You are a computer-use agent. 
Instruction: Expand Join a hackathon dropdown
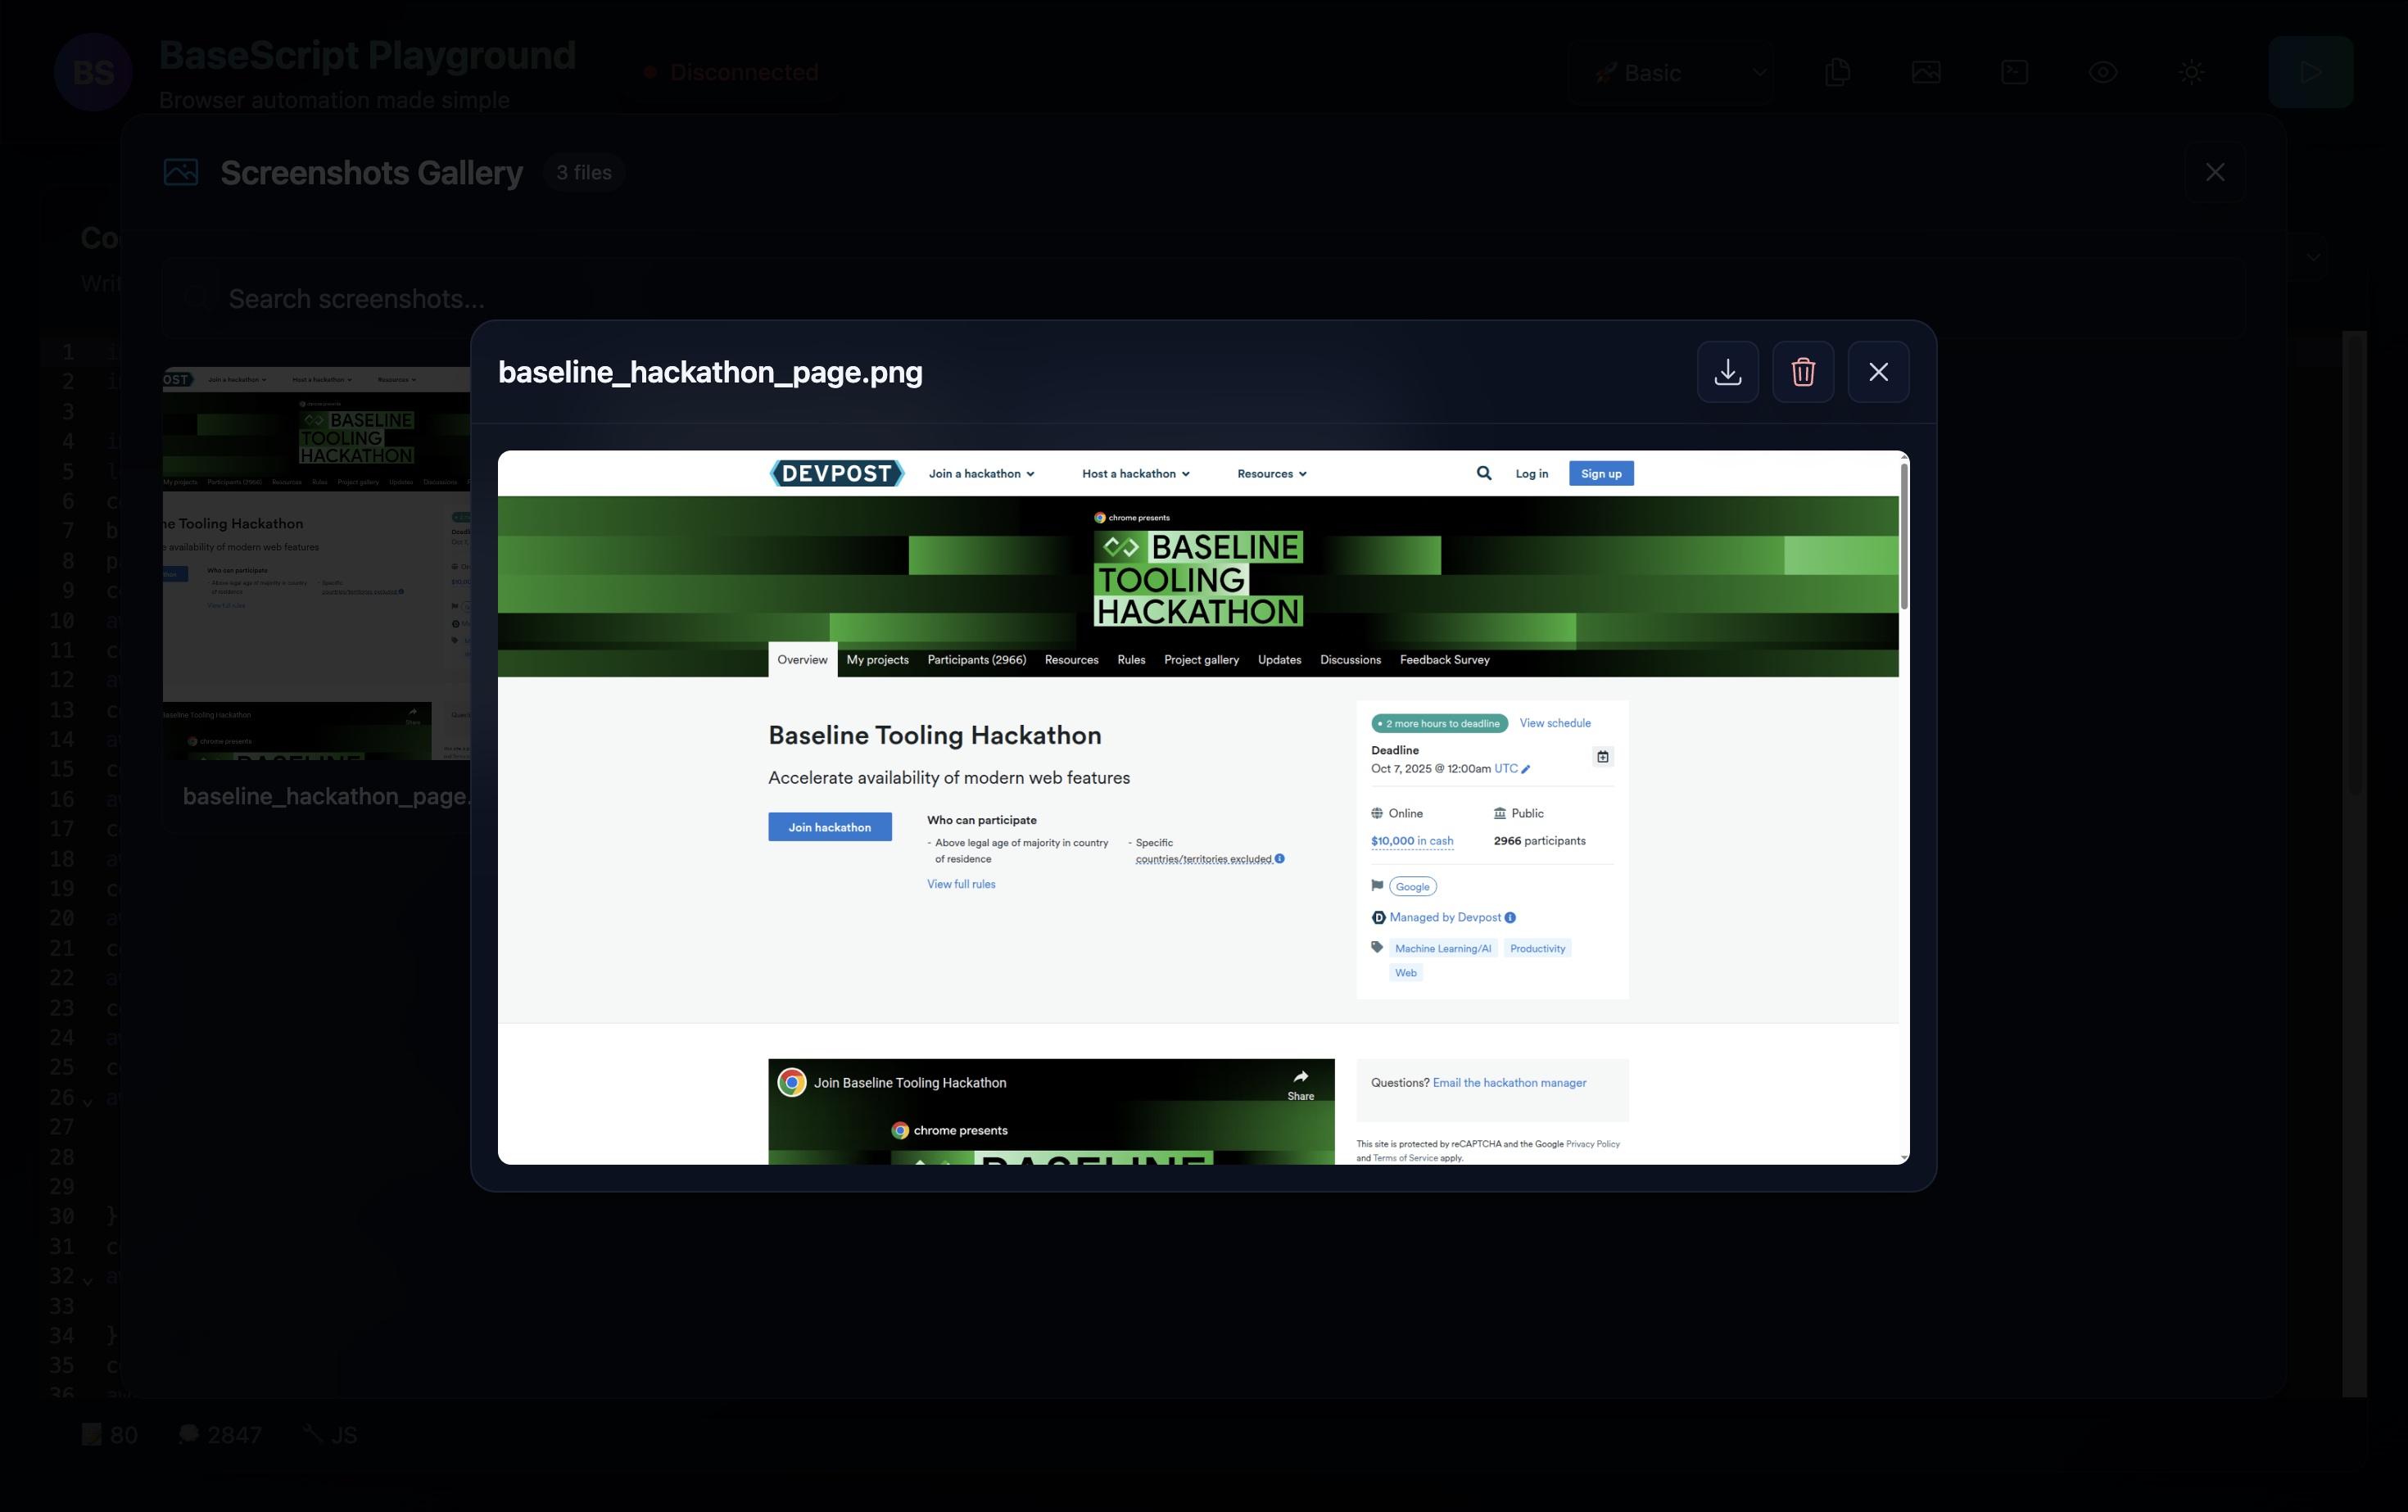[x=981, y=474]
